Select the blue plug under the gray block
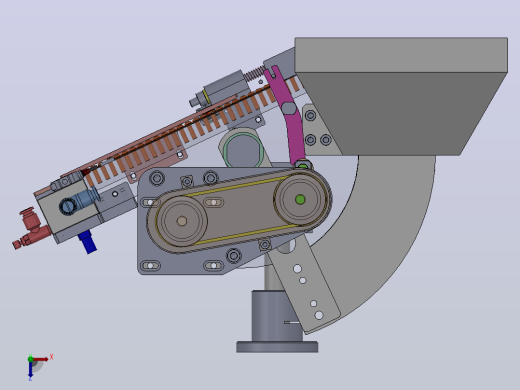This screenshot has height=390, width=520. click(x=87, y=242)
